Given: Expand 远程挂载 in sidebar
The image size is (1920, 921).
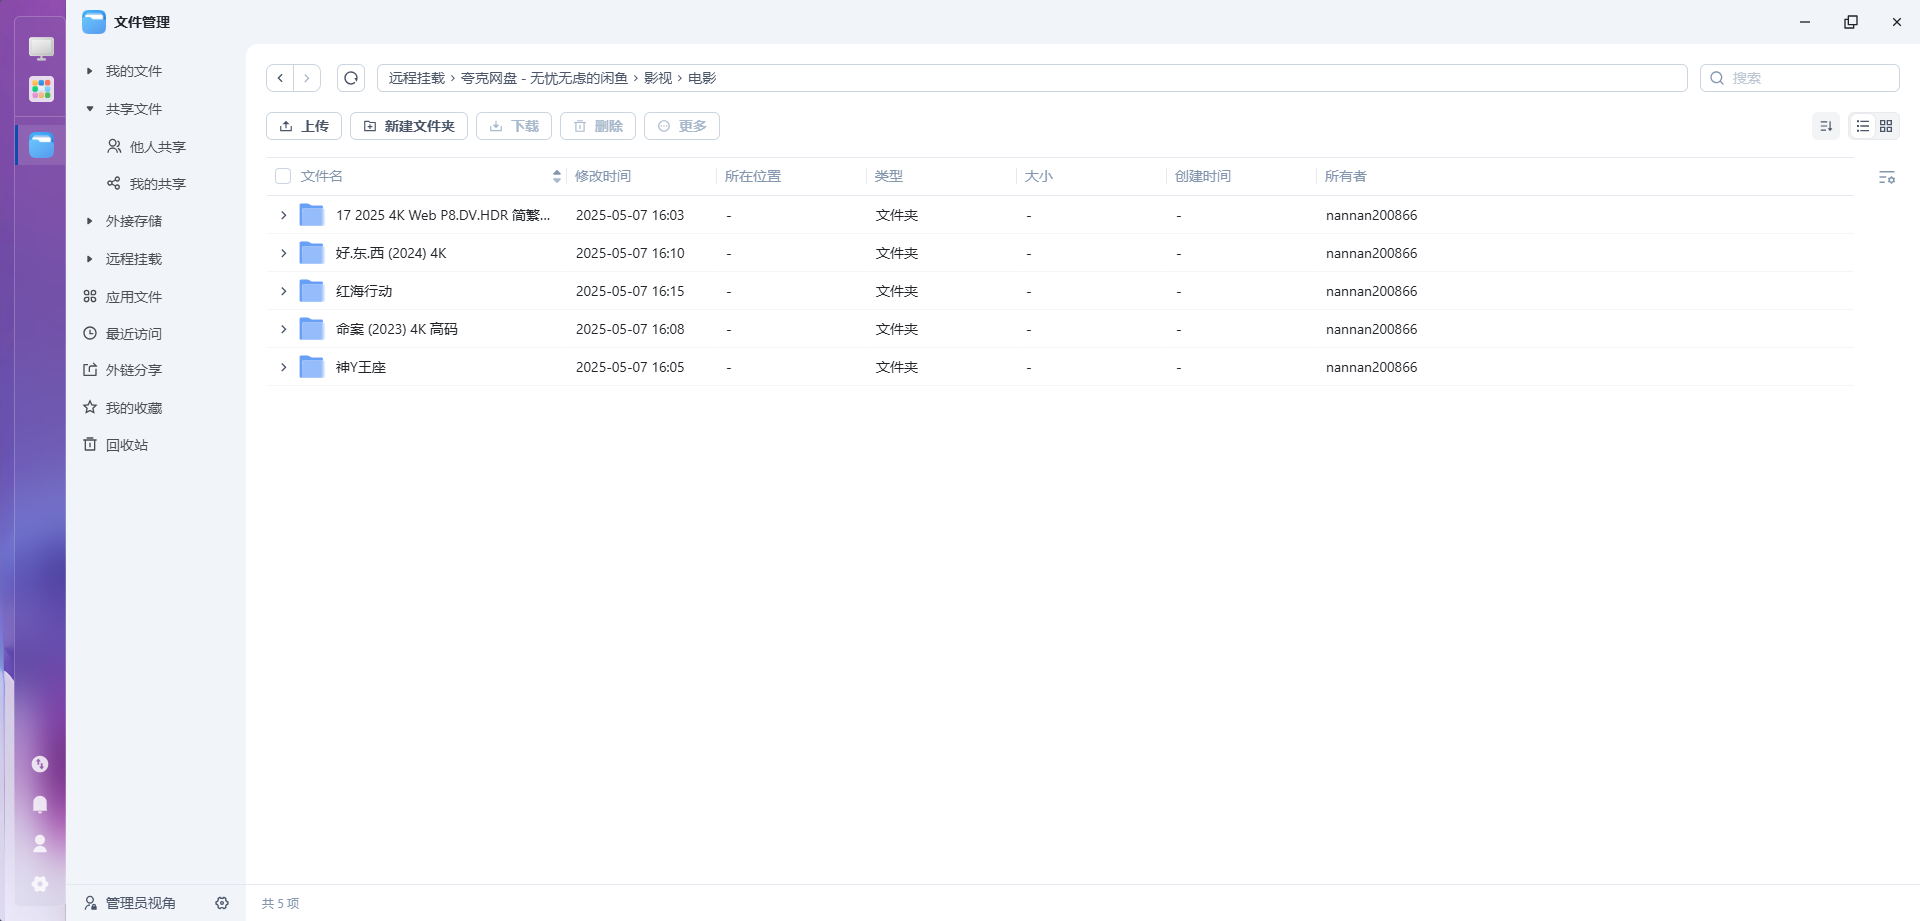Looking at the screenshot, I should pyautogui.click(x=90, y=259).
